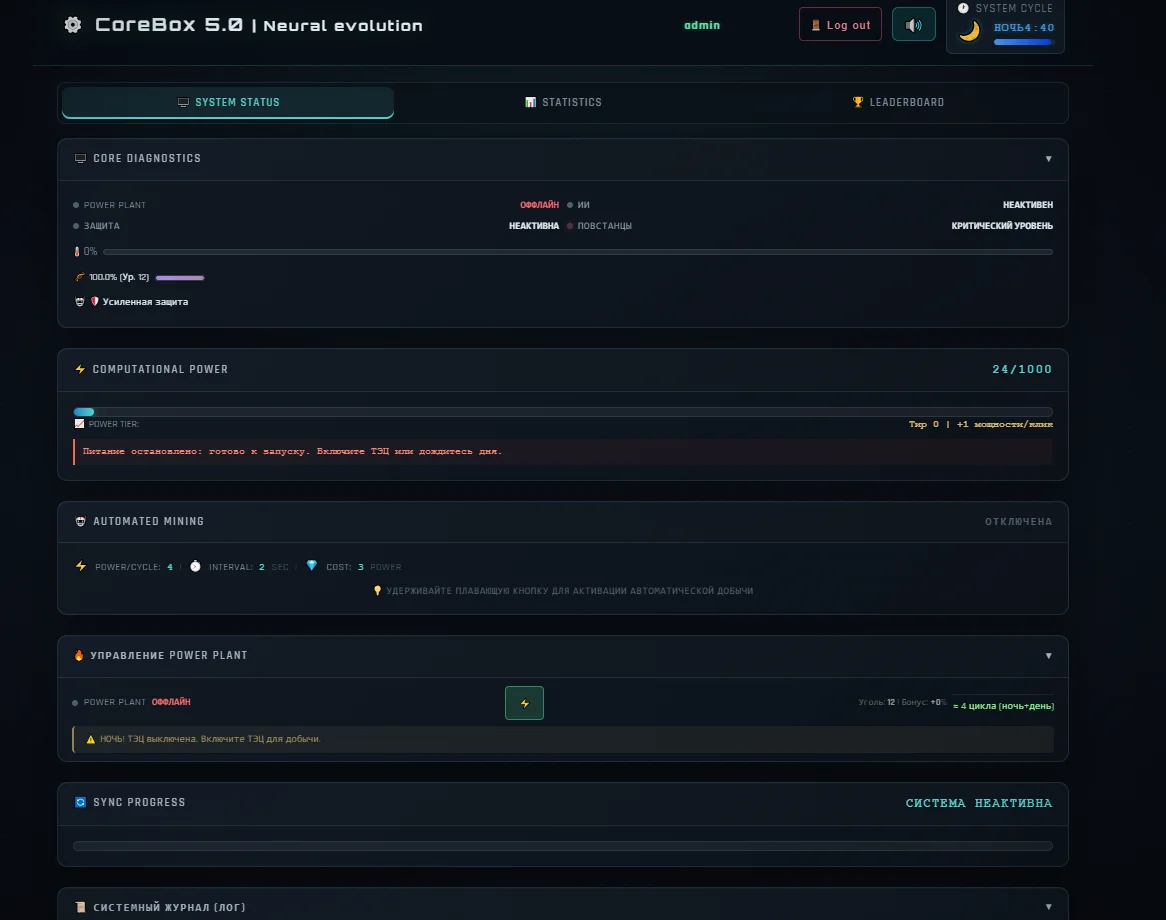Click the ПОВСТАНЦЫ status label
The height and width of the screenshot is (920, 1166).
605,225
